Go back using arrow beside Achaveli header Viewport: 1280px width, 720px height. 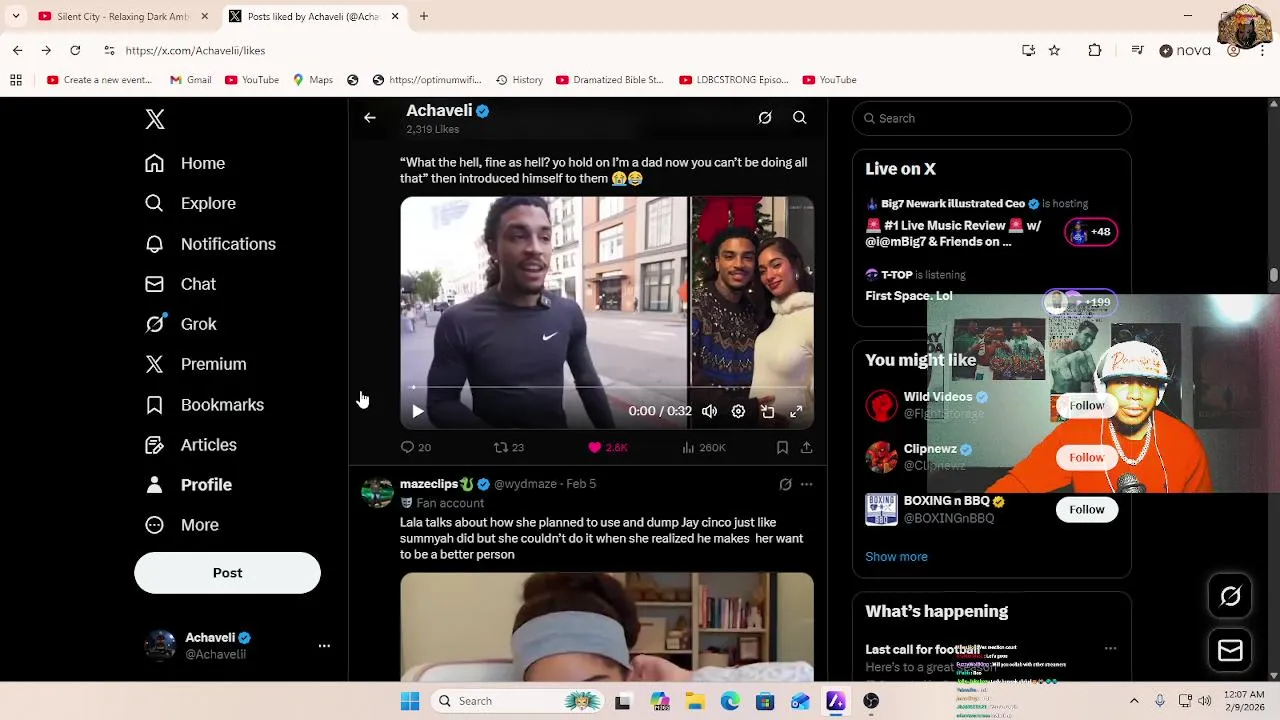(370, 118)
